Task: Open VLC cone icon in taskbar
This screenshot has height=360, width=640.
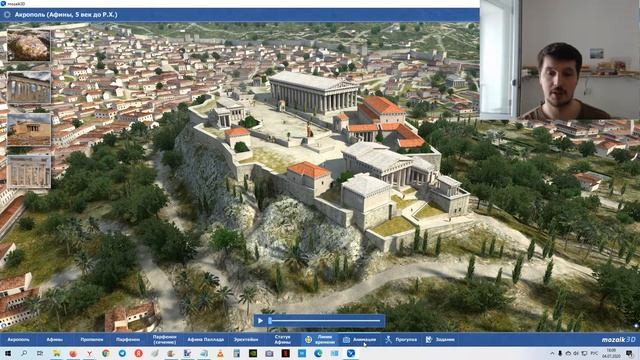Action: click(x=220, y=353)
